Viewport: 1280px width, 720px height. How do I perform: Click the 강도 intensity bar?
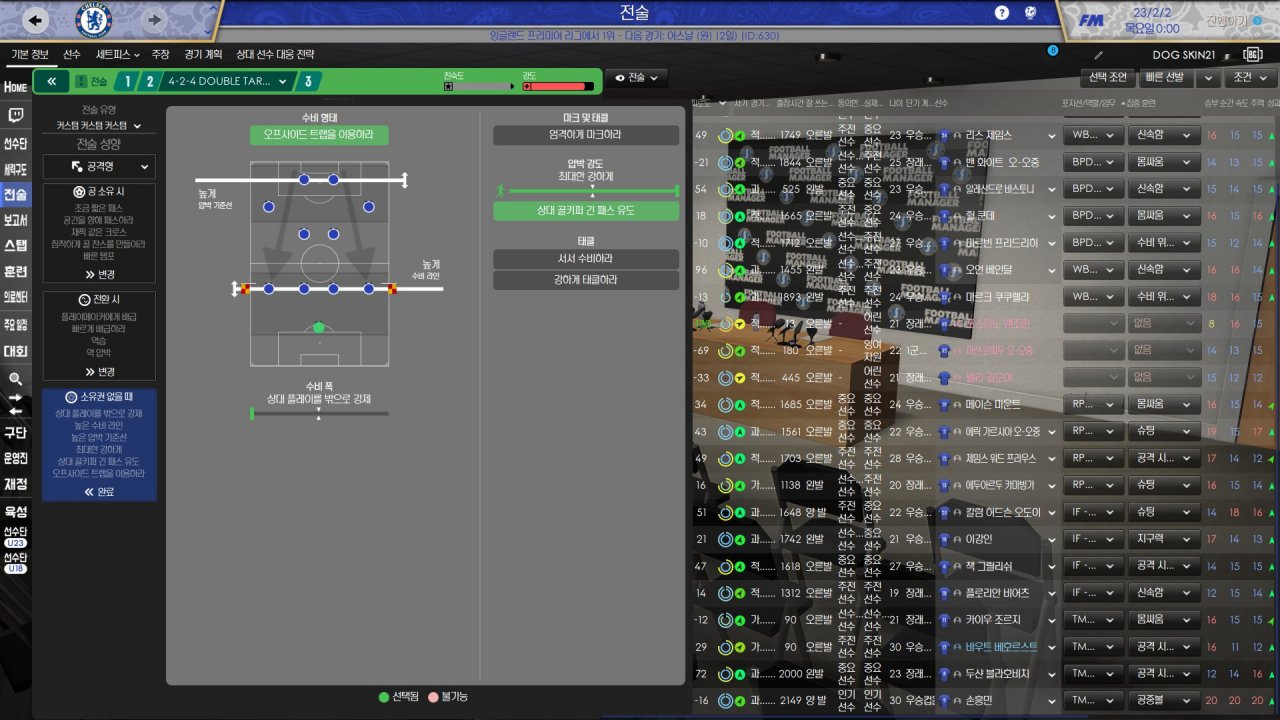(556, 87)
